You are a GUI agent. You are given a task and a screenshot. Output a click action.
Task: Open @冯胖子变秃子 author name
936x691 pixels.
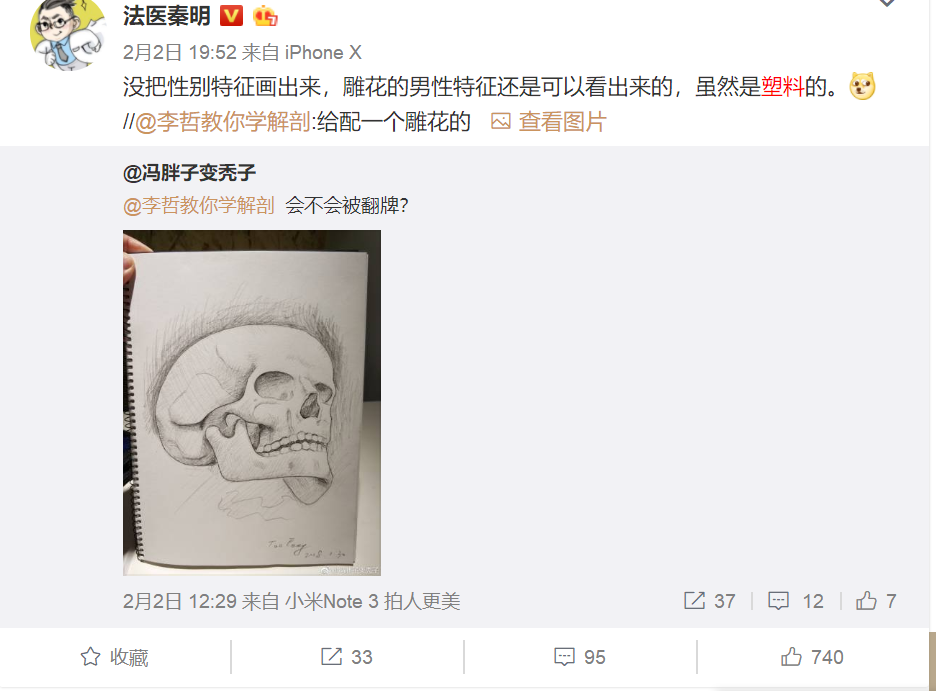tap(189, 173)
